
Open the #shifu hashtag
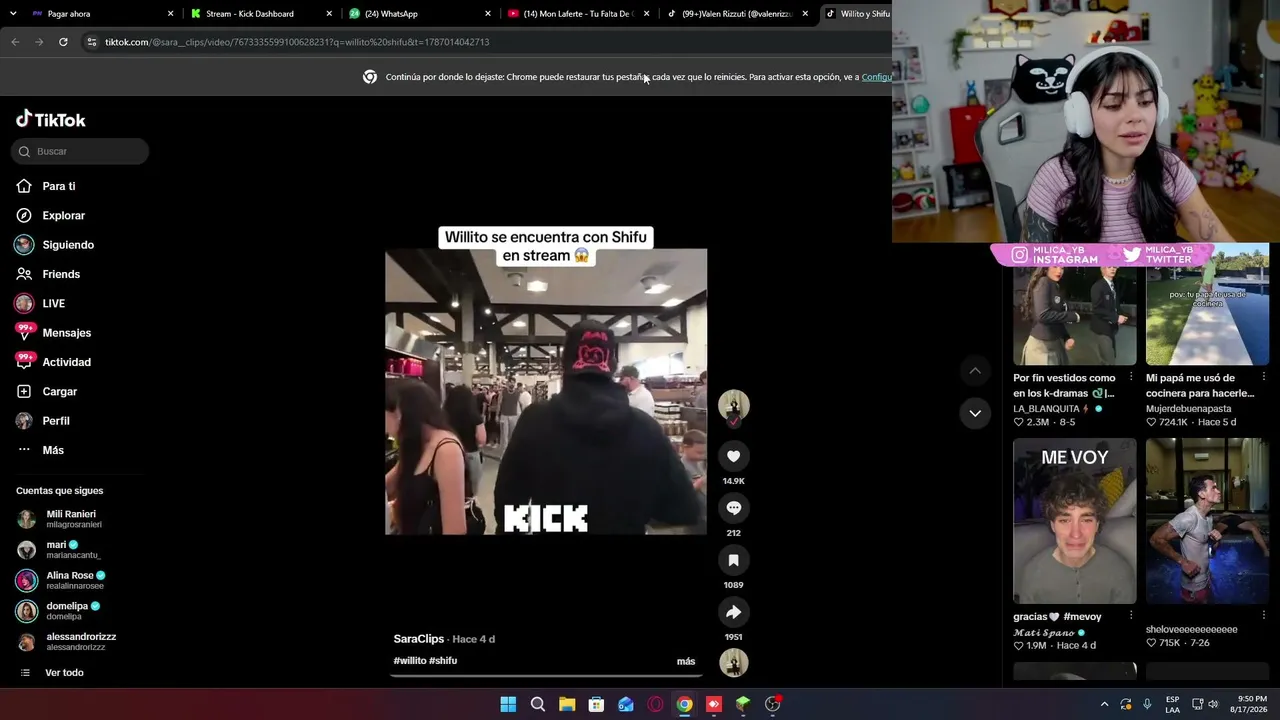point(443,661)
